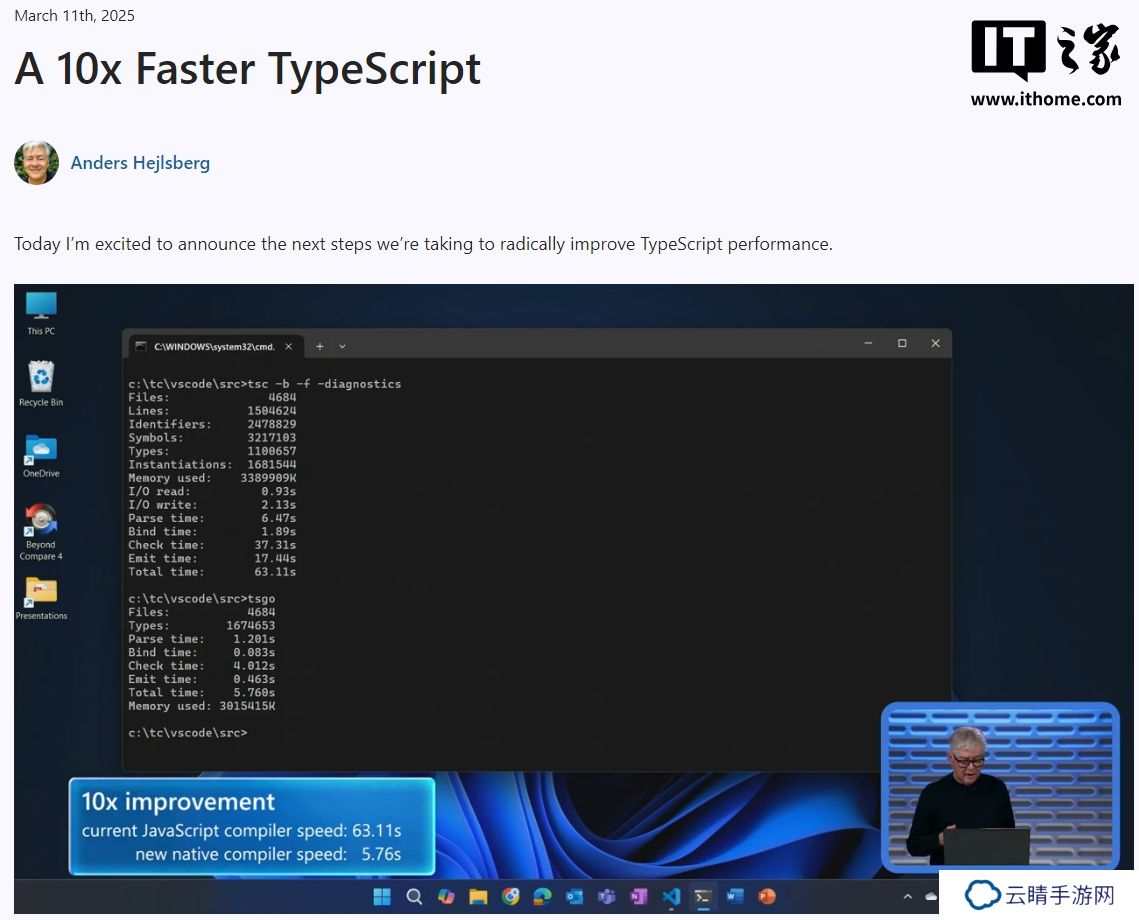1139x920 pixels.
Task: Maximize the terminal window
Action: [x=902, y=343]
